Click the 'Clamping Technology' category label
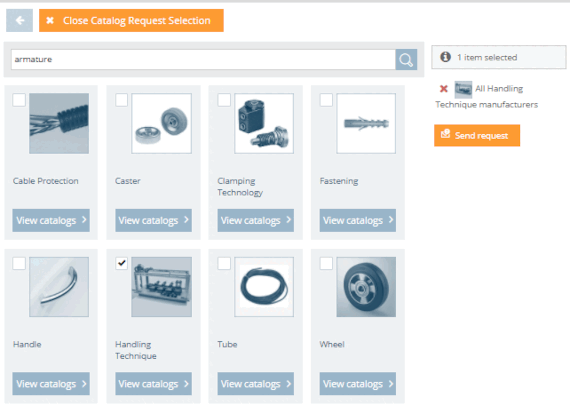The image size is (570, 406). (x=240, y=186)
